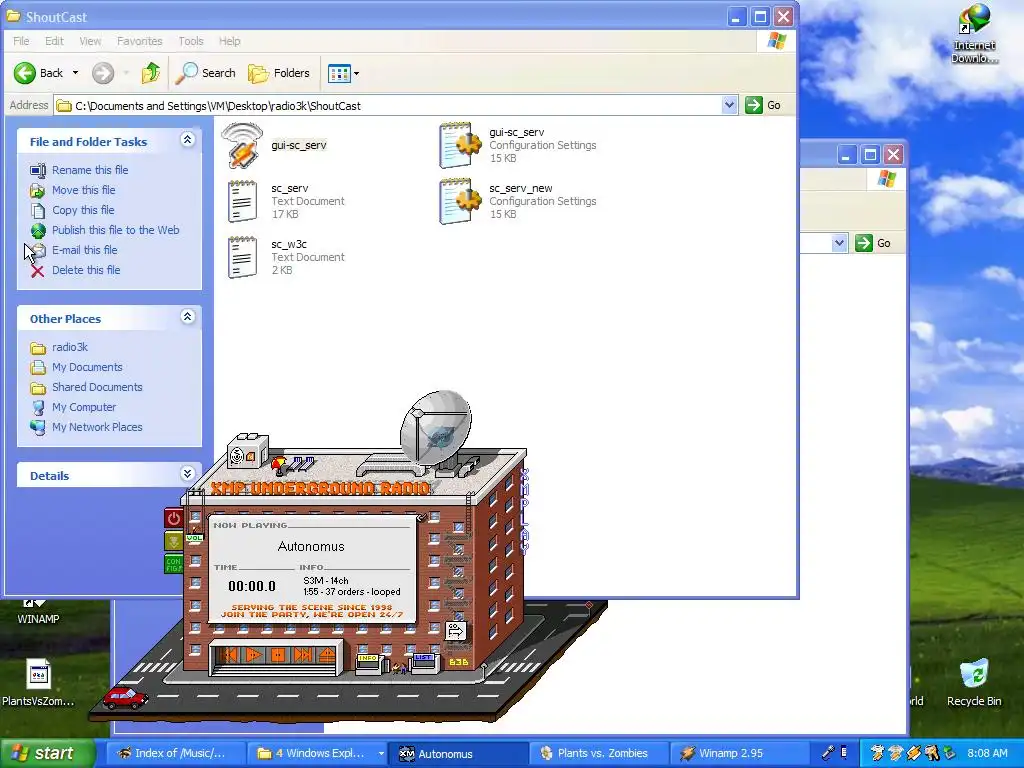
Task: Open the 4 Windows Explorer taskbar group
Action: click(317, 753)
